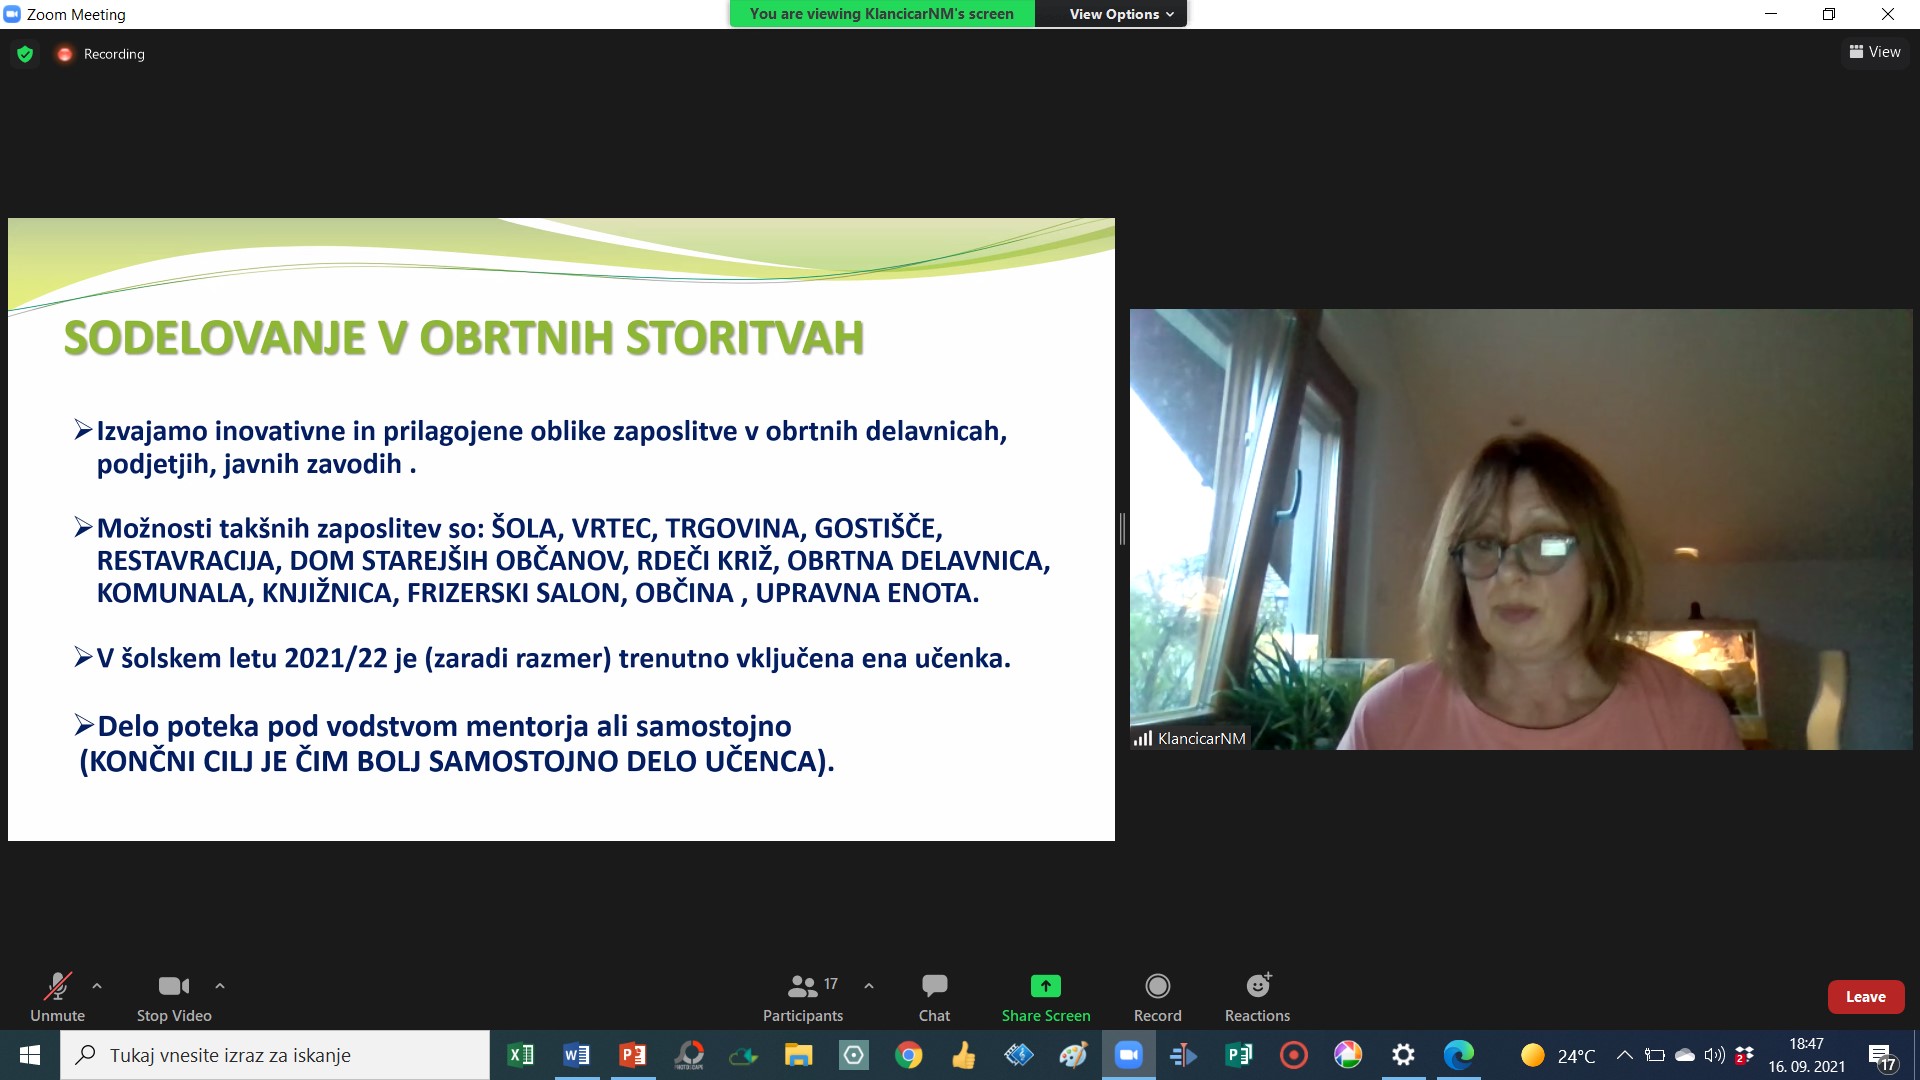Open Windows Start menu
This screenshot has width=1920, height=1080.
[30, 1055]
